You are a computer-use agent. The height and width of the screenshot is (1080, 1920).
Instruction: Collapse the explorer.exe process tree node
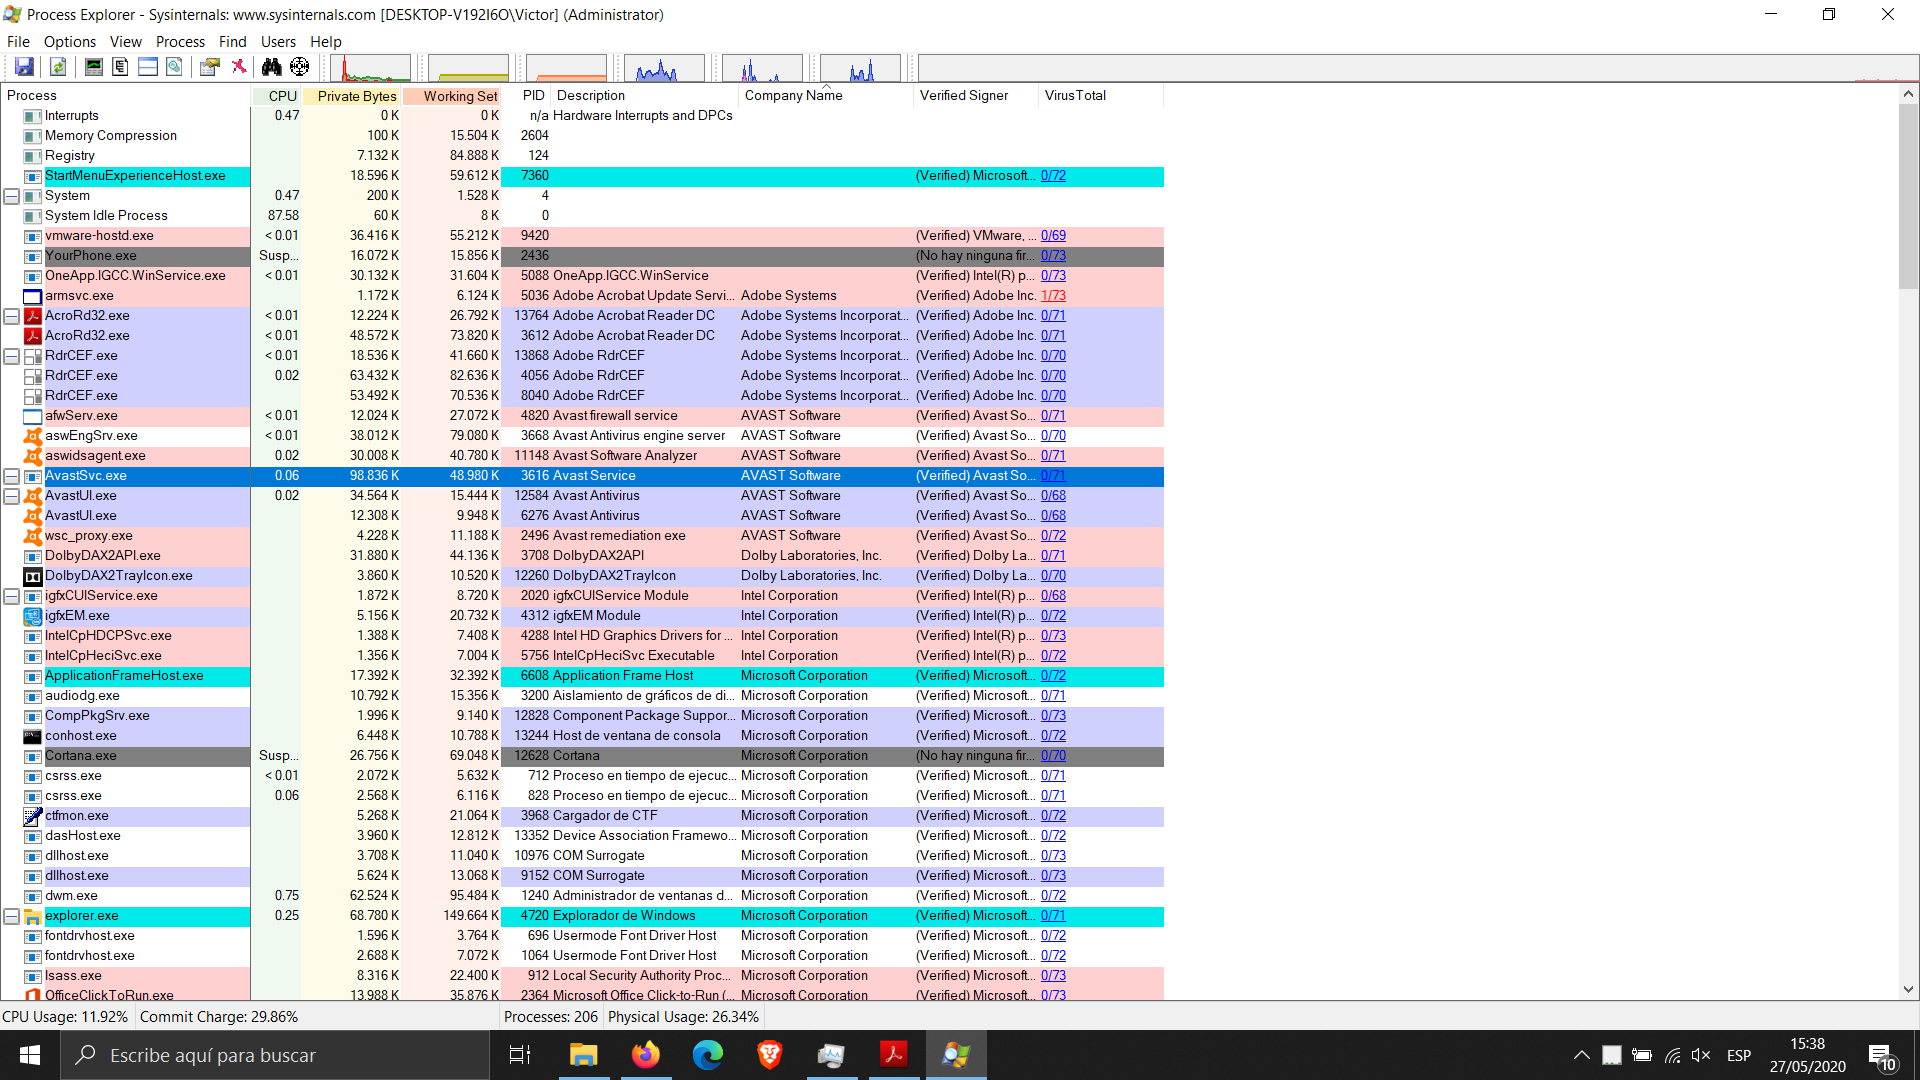point(11,916)
